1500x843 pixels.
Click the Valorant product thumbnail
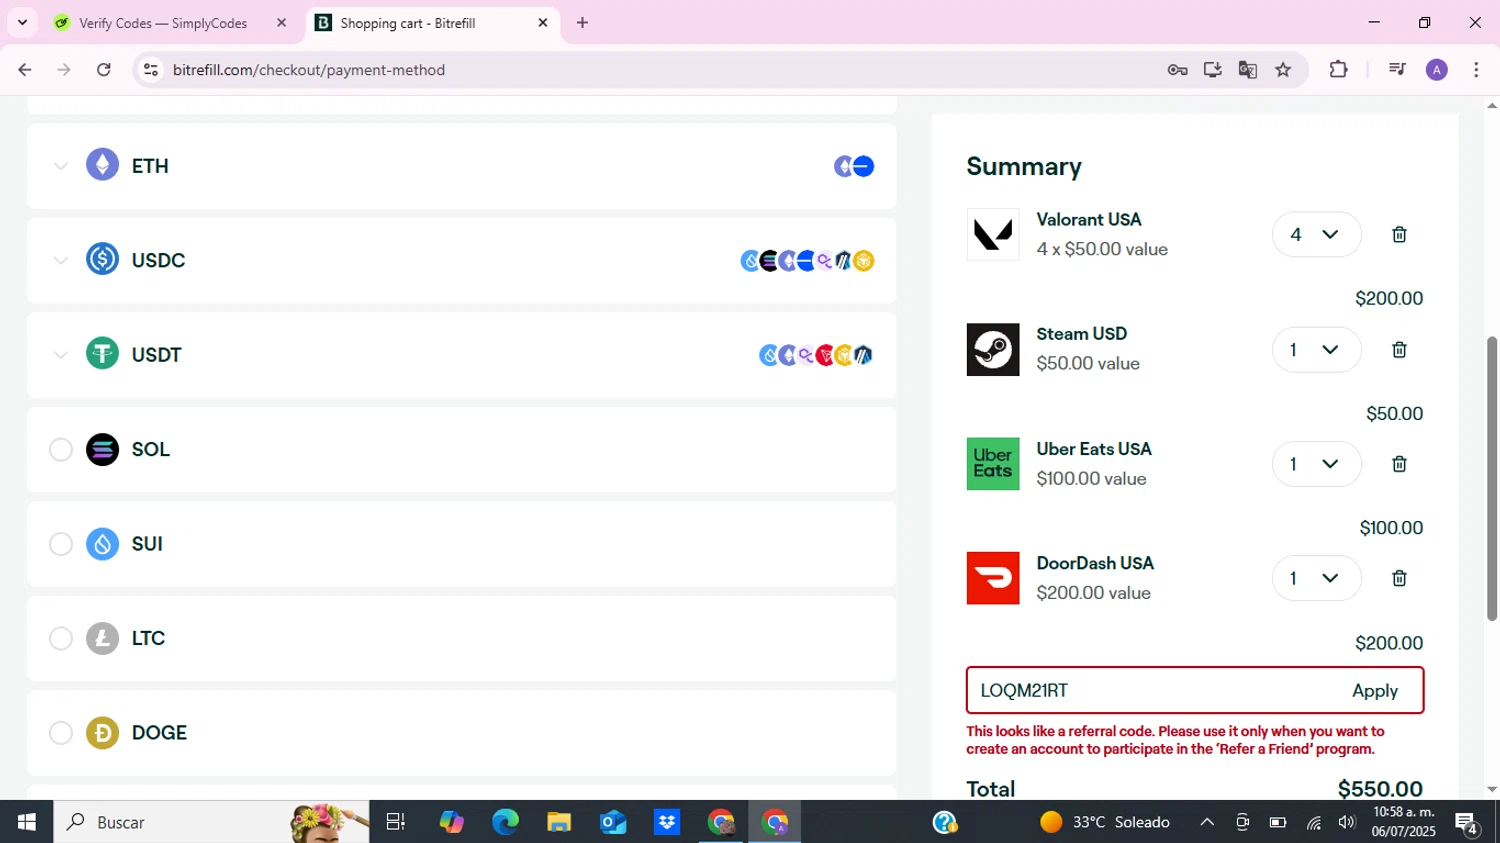coord(993,235)
